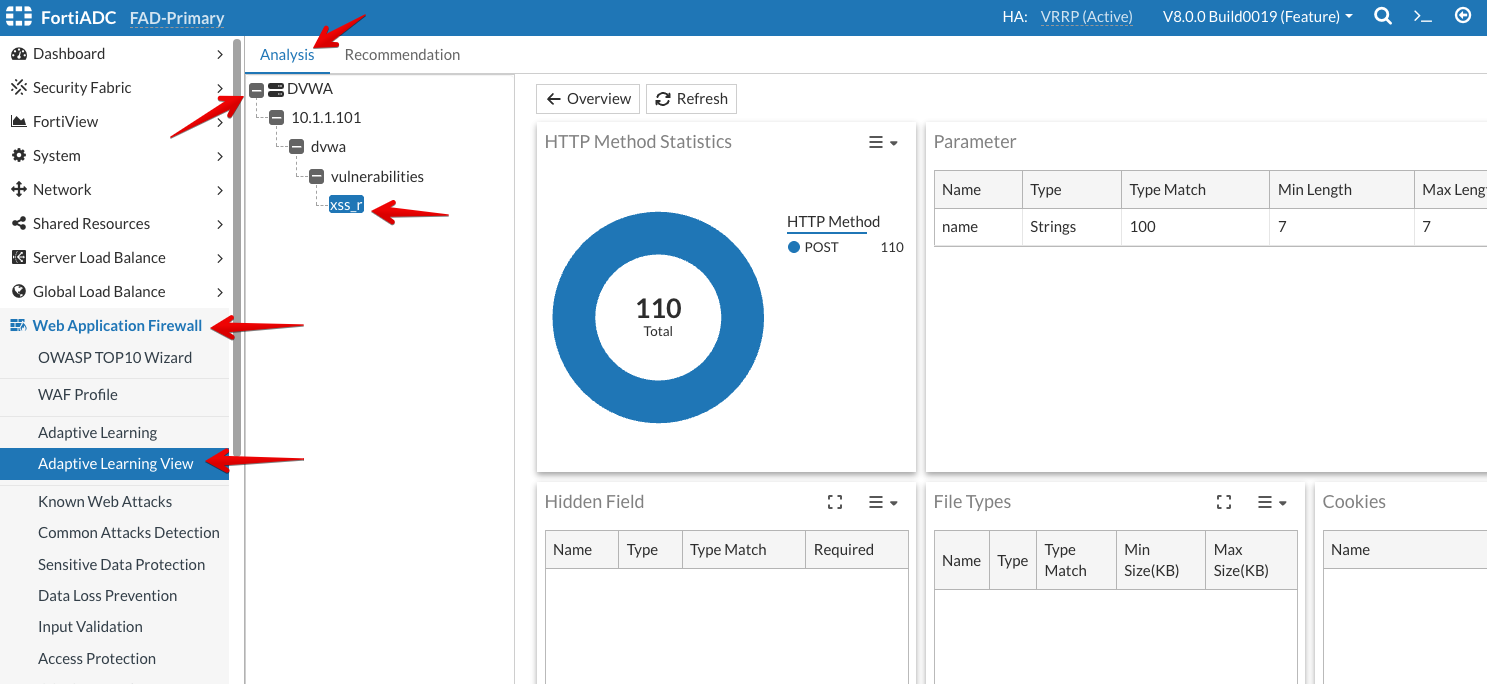Open WAF Profile in sidebar menu

pyautogui.click(x=78, y=395)
